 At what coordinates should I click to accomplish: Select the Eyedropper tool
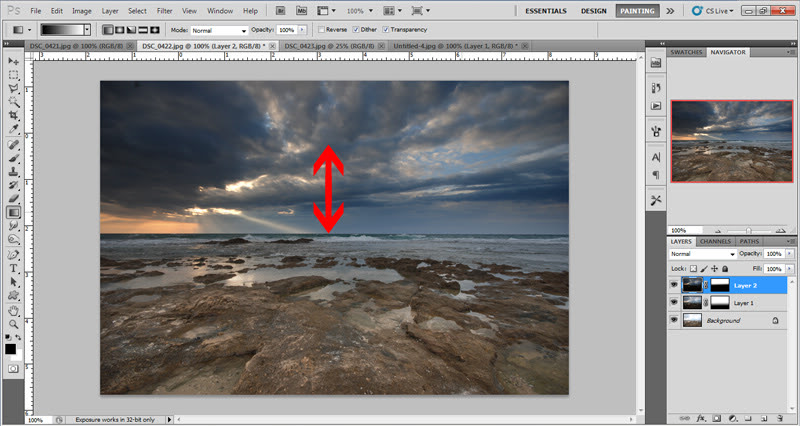13,130
